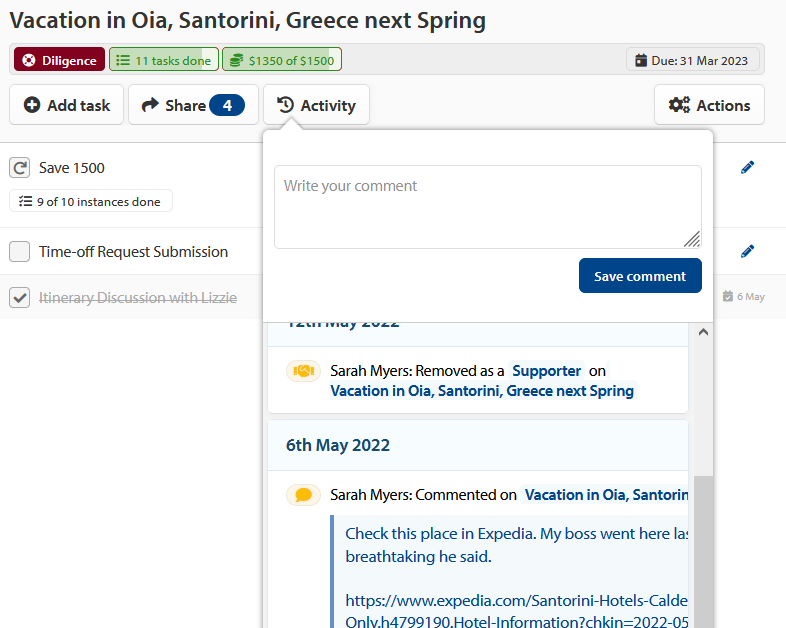786x628 pixels.
Task: Check the Time-off Request Submission checkbox
Action: point(20,252)
